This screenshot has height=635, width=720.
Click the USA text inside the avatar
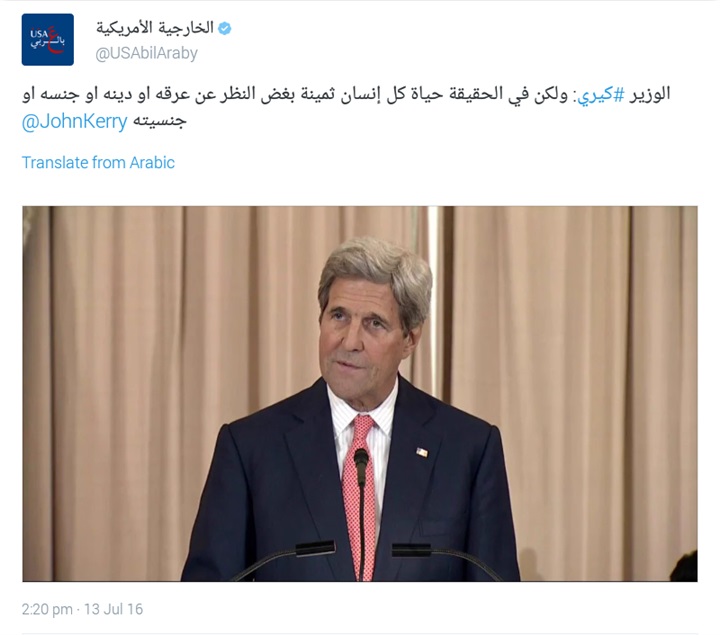[x=39, y=34]
